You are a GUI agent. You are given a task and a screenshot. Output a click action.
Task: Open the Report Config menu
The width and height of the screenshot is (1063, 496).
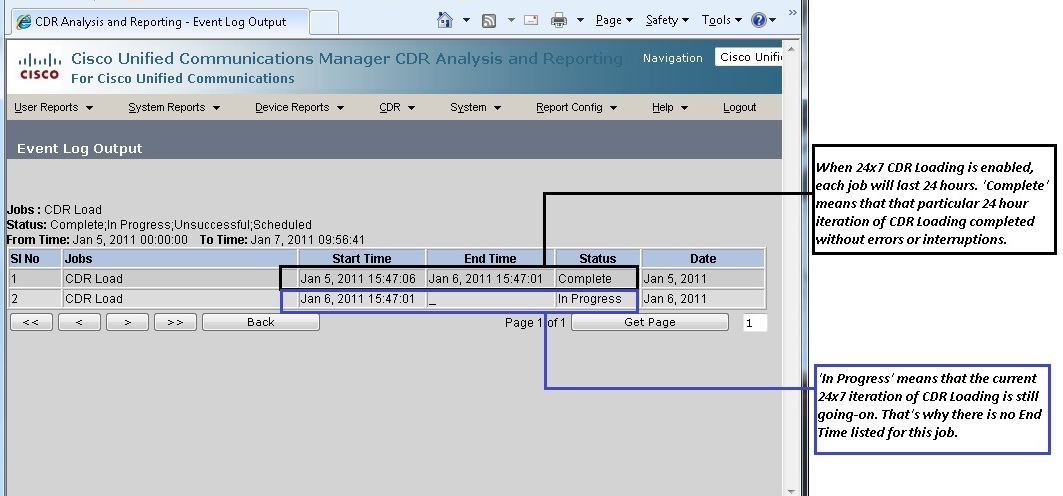(x=576, y=107)
